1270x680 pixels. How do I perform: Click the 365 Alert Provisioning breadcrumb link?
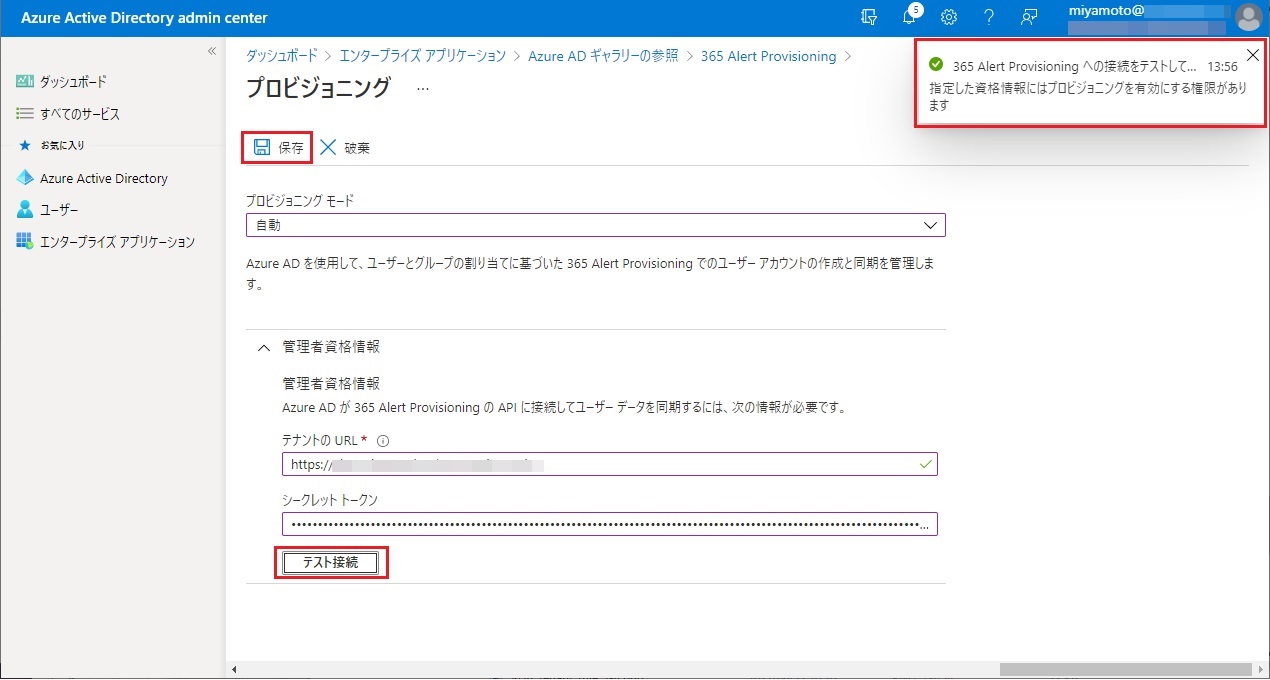[x=768, y=56]
